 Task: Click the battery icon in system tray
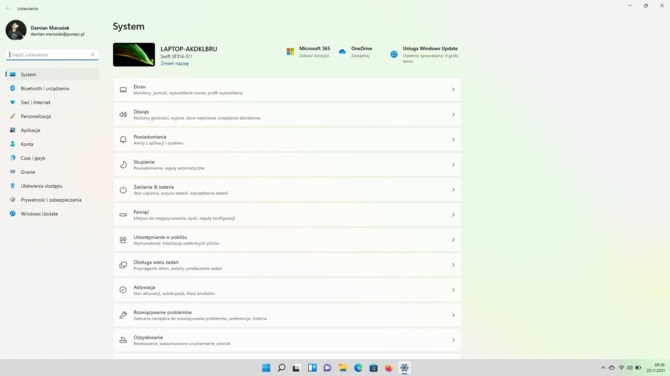638,368
